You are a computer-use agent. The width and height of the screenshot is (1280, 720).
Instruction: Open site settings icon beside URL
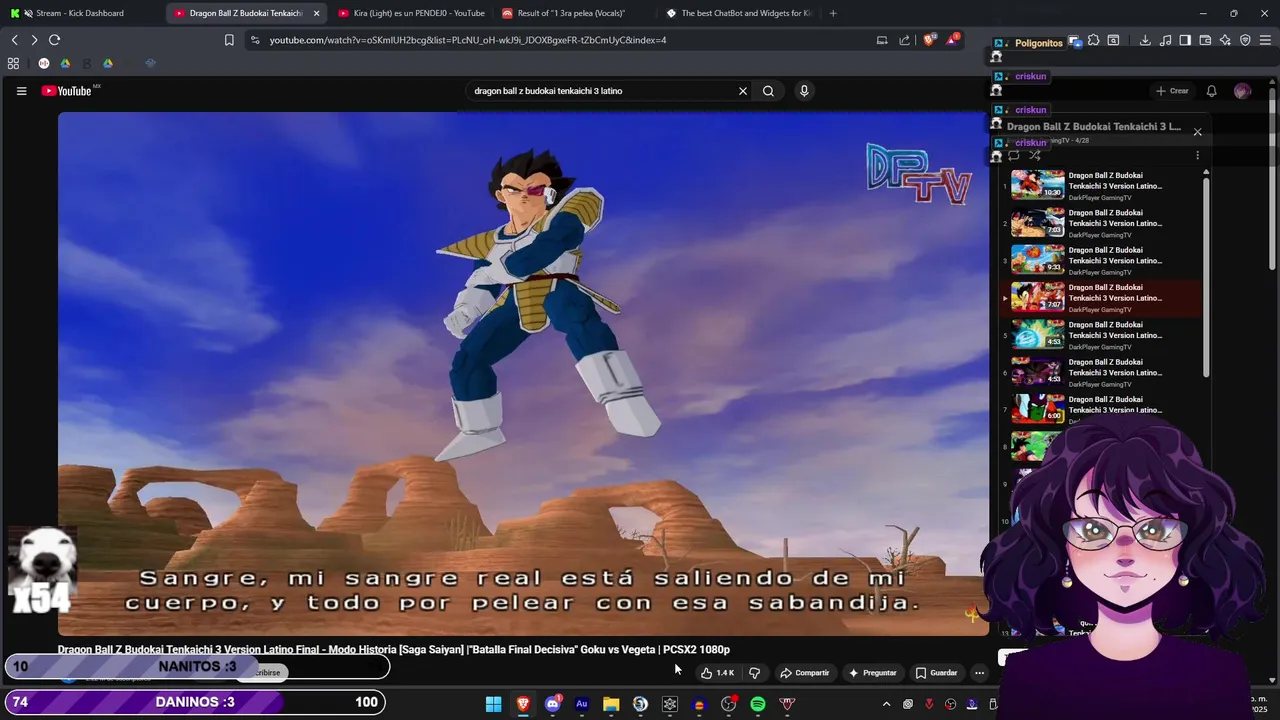coord(255,40)
